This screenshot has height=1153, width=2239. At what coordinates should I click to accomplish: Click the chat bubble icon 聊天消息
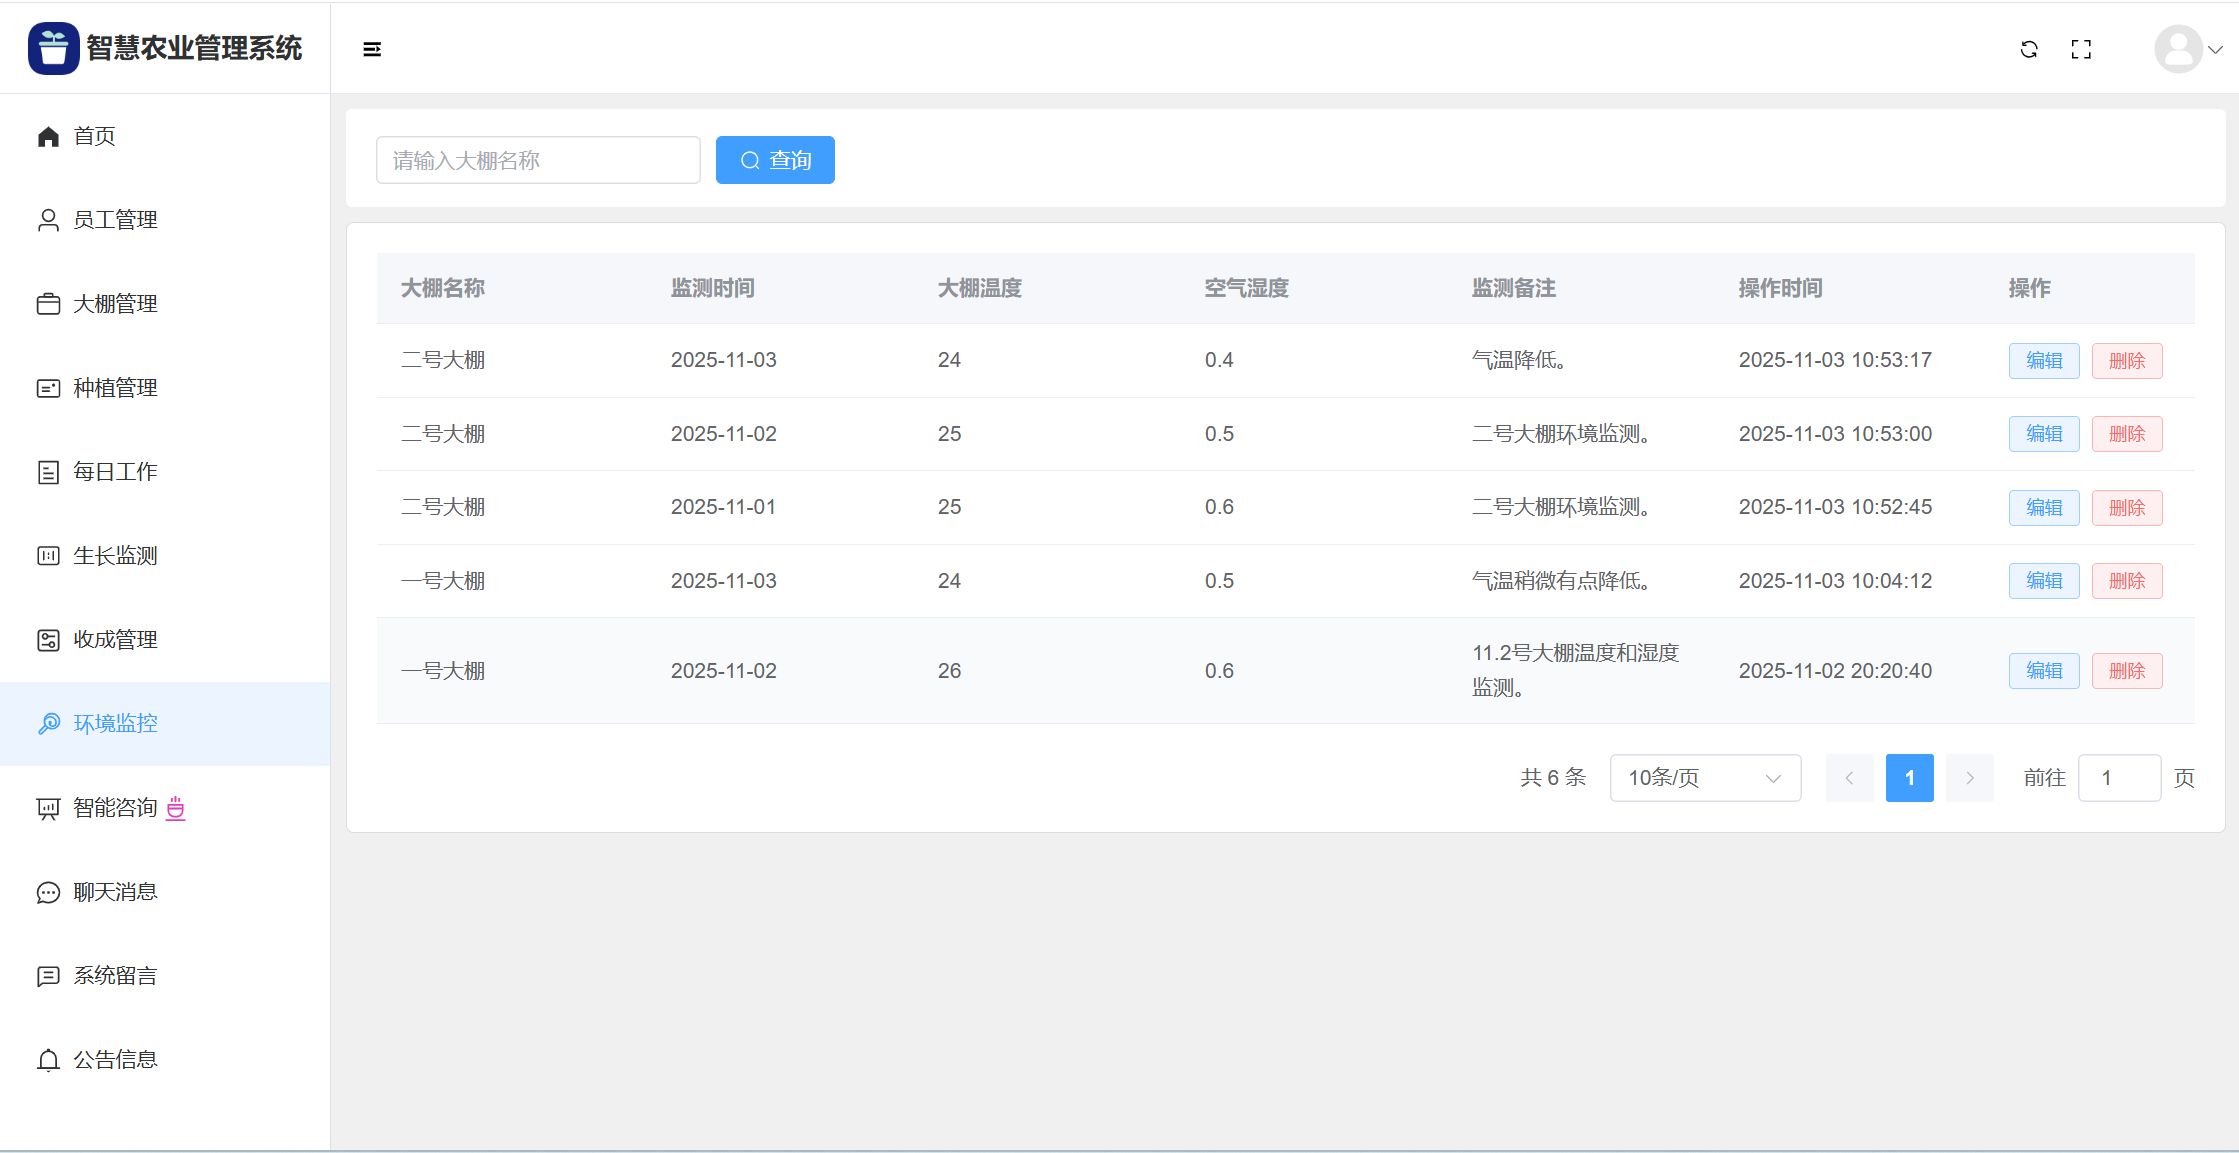click(48, 892)
